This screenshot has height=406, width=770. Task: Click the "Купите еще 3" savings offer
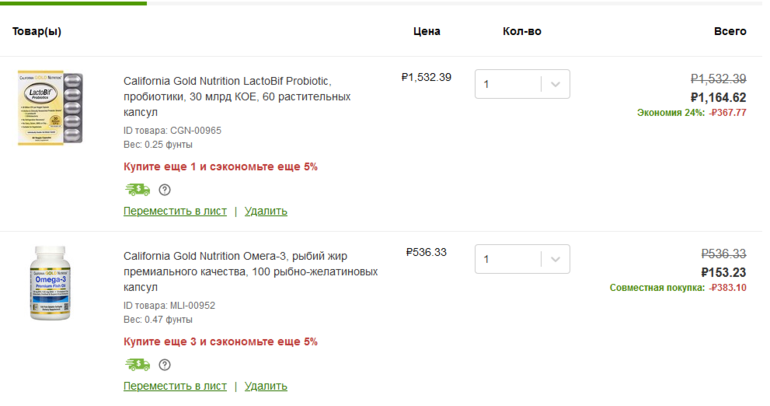click(x=220, y=341)
